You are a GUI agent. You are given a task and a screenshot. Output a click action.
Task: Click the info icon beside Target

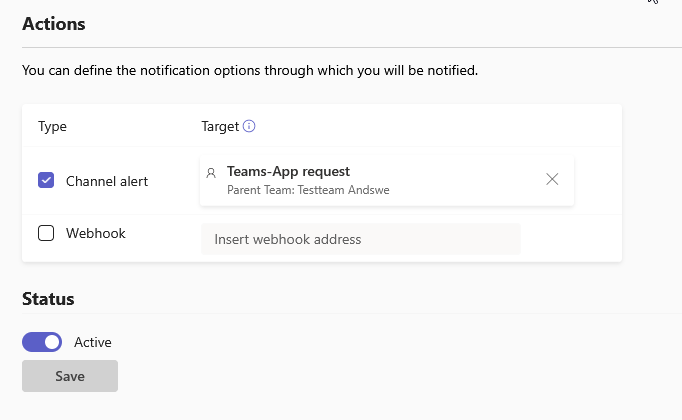pos(250,127)
